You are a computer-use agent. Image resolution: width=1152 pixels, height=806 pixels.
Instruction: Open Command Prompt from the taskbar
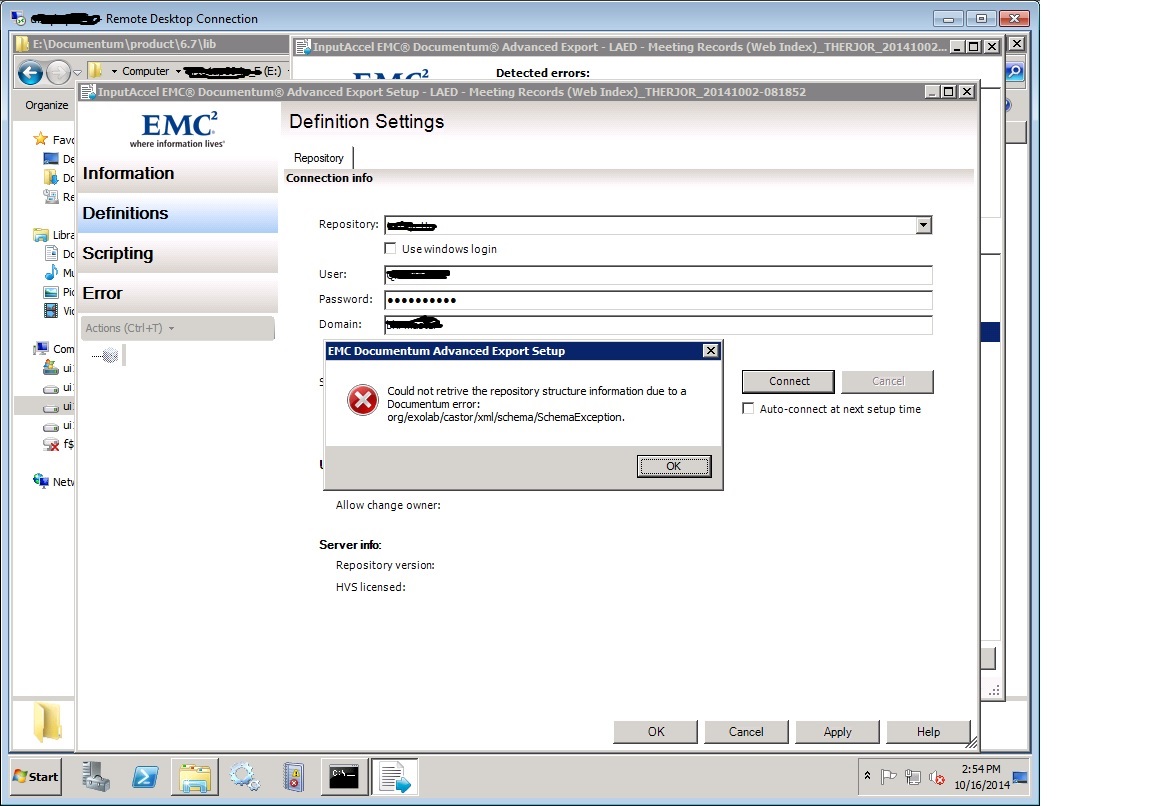click(x=344, y=777)
